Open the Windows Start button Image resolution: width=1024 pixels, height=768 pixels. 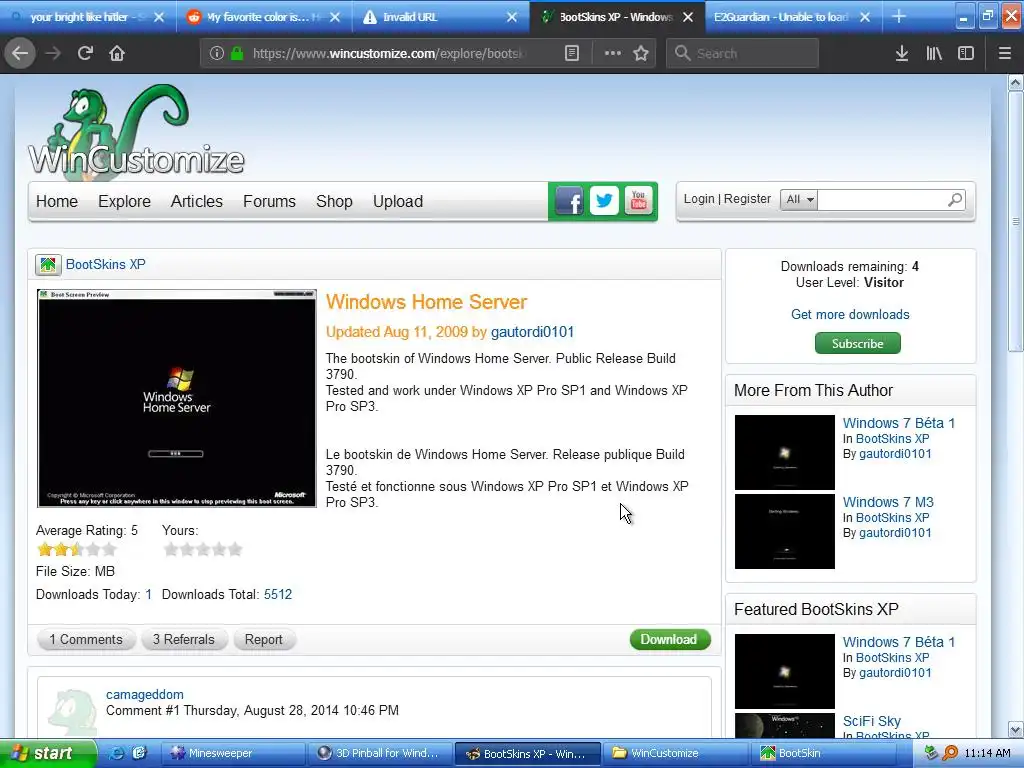(x=47, y=753)
